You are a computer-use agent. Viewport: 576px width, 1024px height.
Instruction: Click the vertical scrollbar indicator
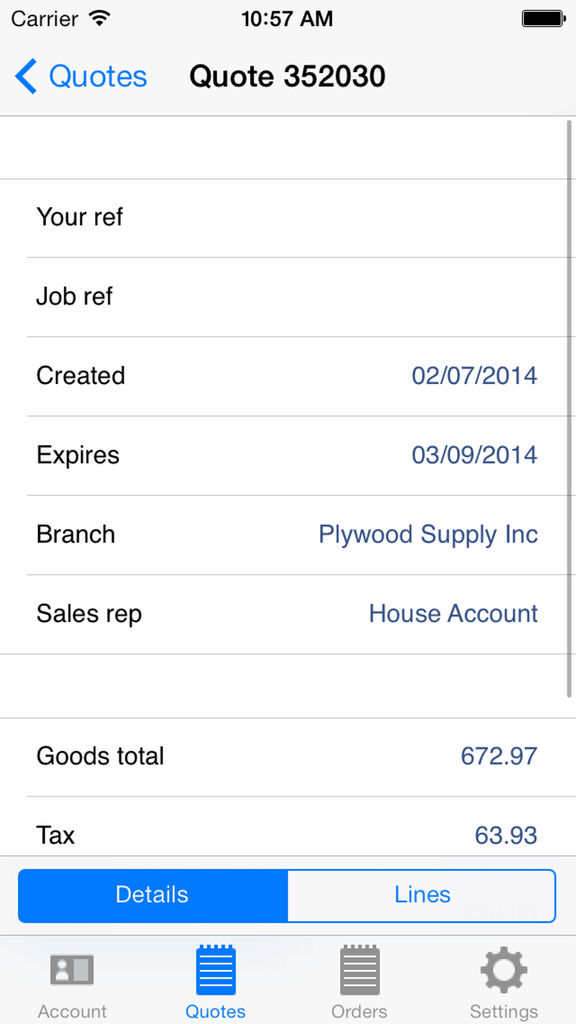tap(571, 410)
